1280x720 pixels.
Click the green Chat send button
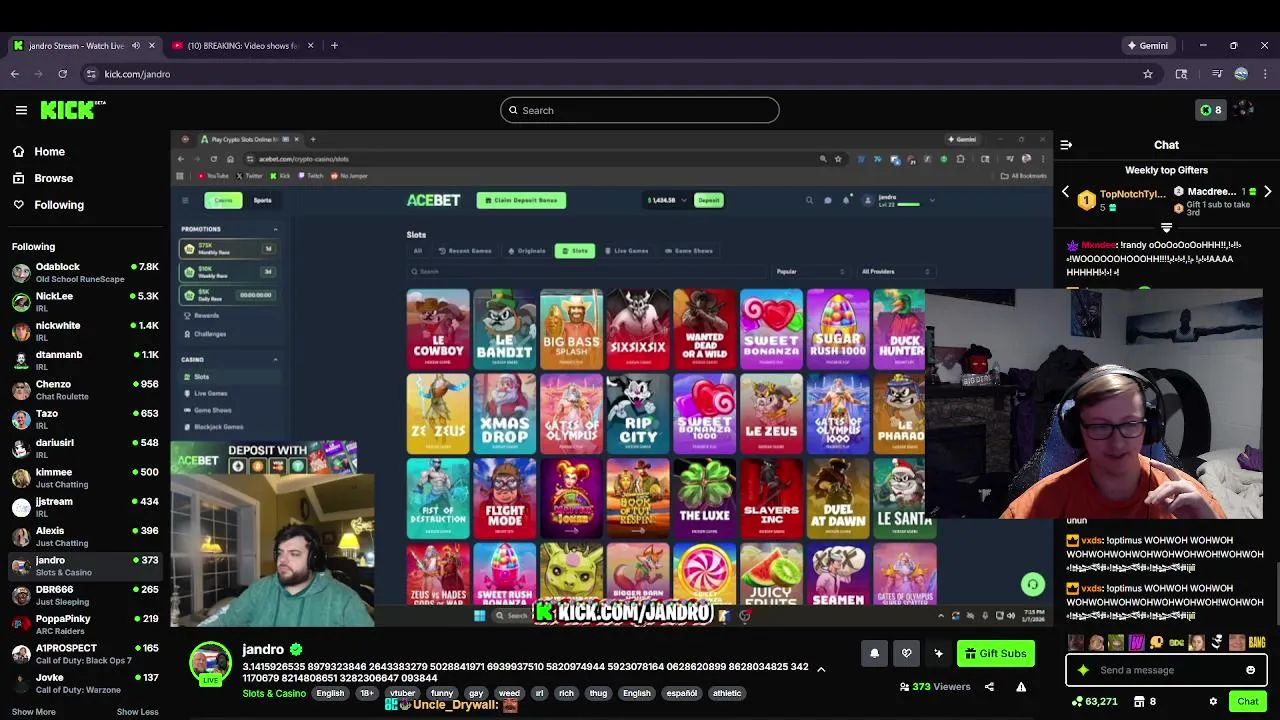point(1247,702)
